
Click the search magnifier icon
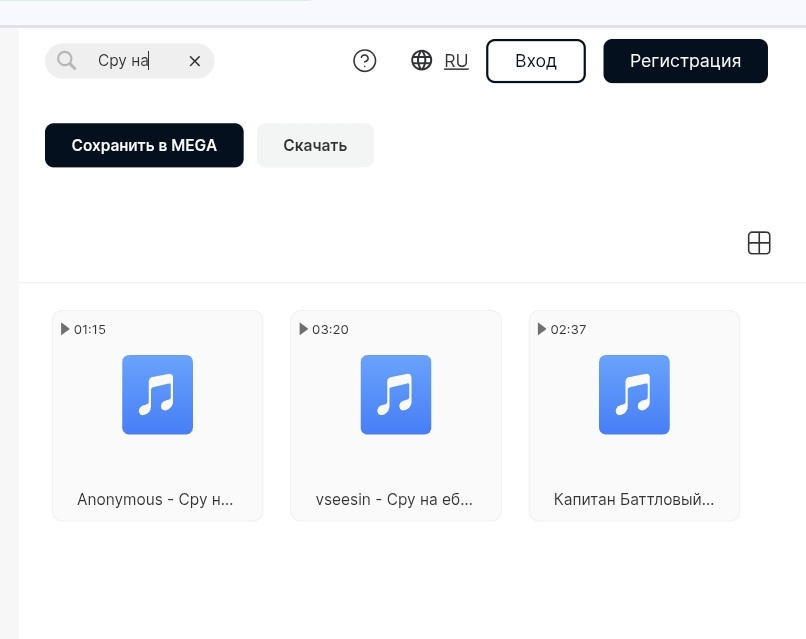[66, 61]
